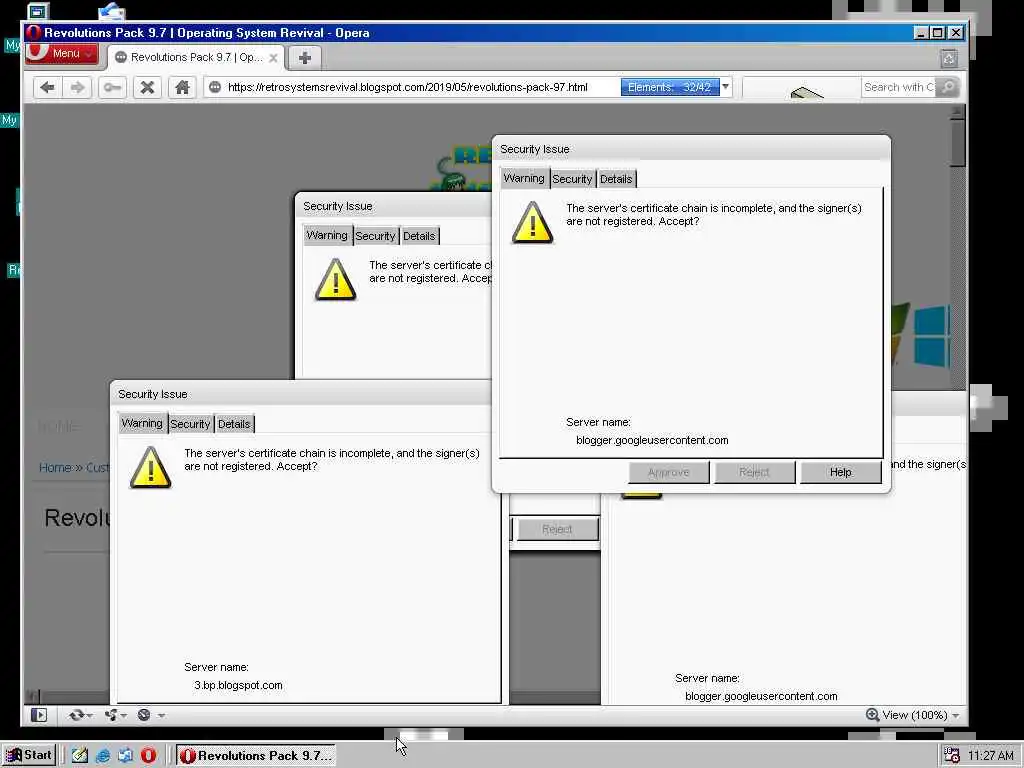The width and height of the screenshot is (1024, 768).
Task: Go to the Home page icon
Action: 182,87
